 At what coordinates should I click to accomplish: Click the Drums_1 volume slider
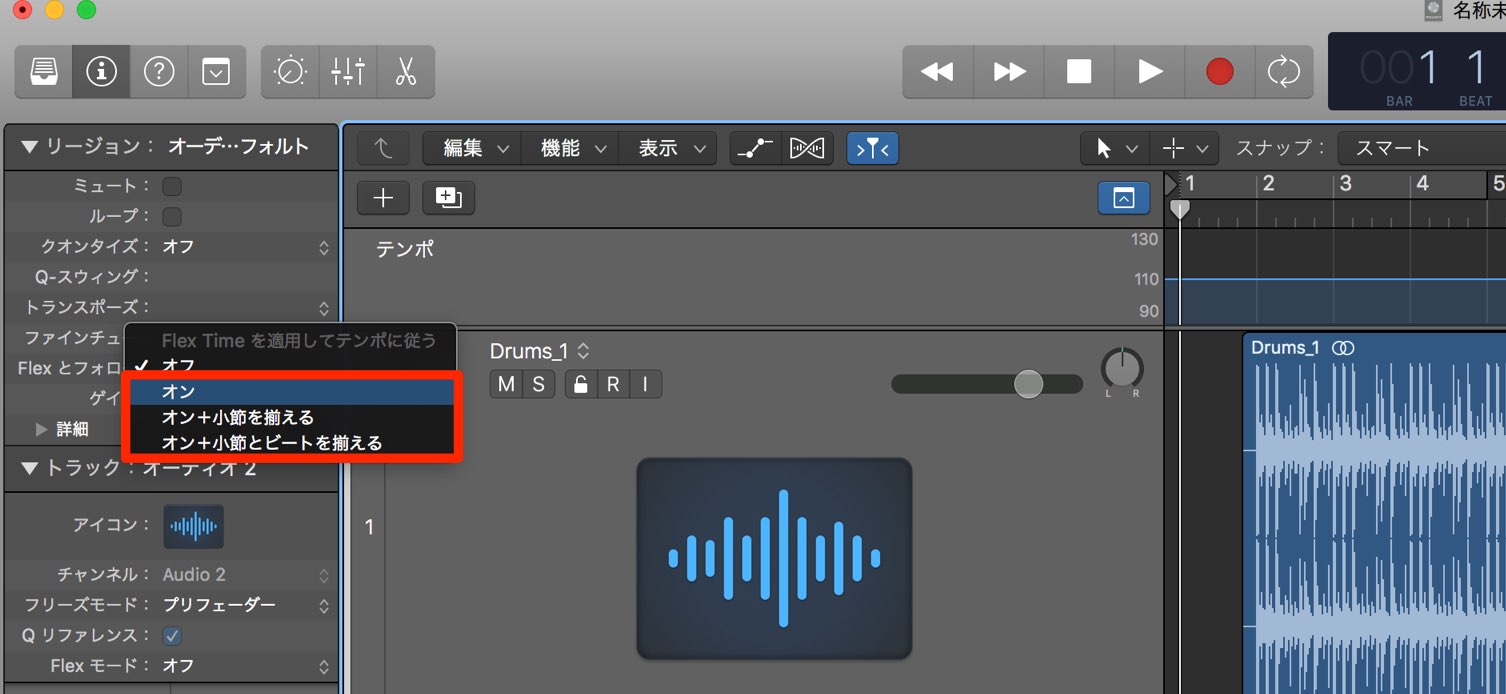(x=987, y=384)
